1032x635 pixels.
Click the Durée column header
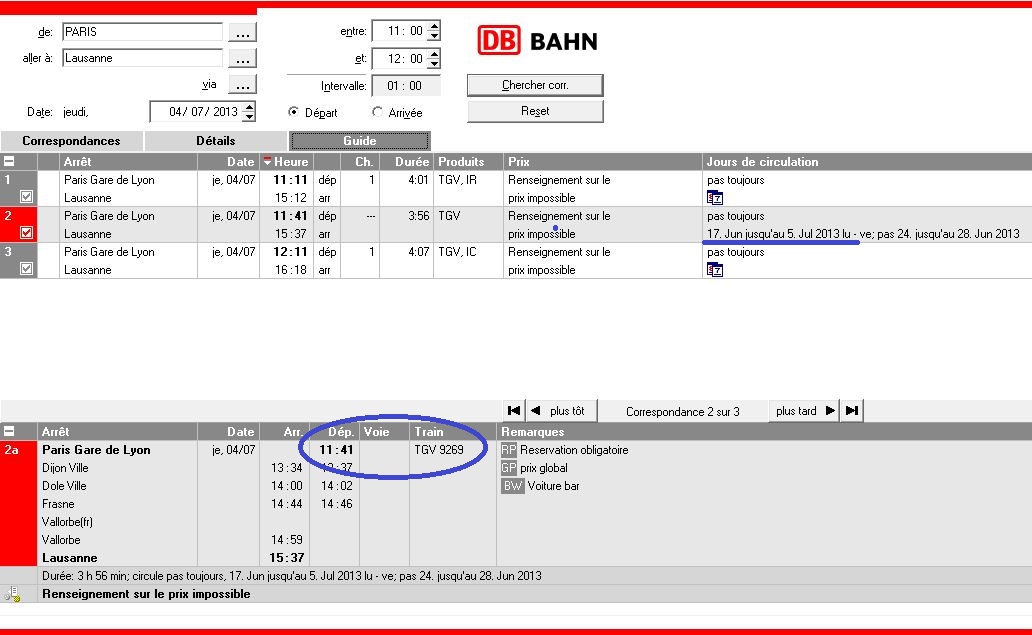coord(406,161)
